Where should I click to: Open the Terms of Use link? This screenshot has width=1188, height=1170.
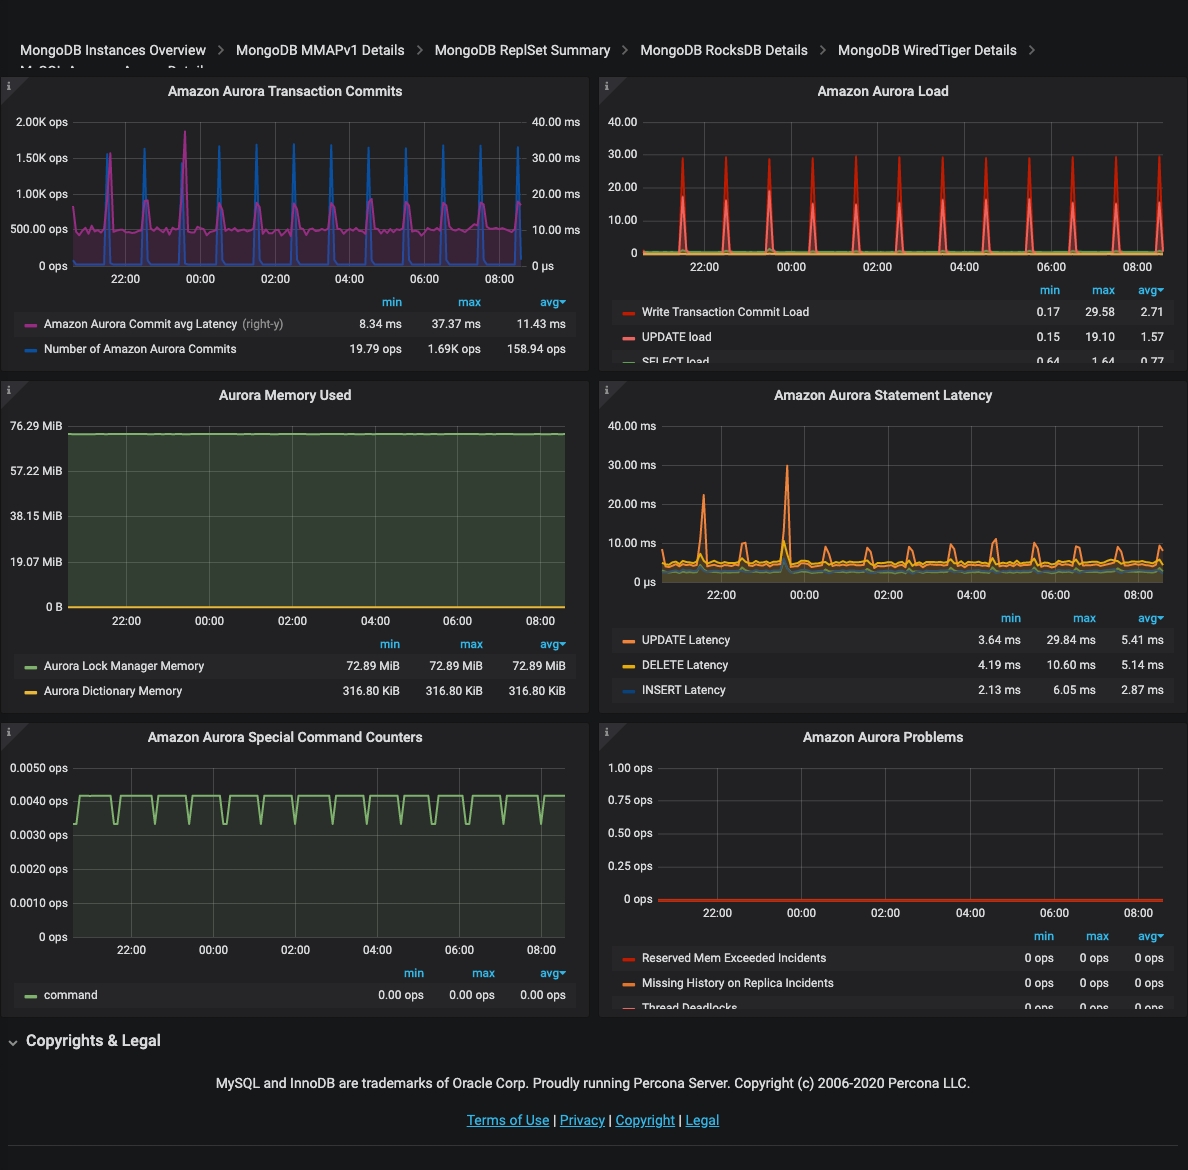point(508,1120)
